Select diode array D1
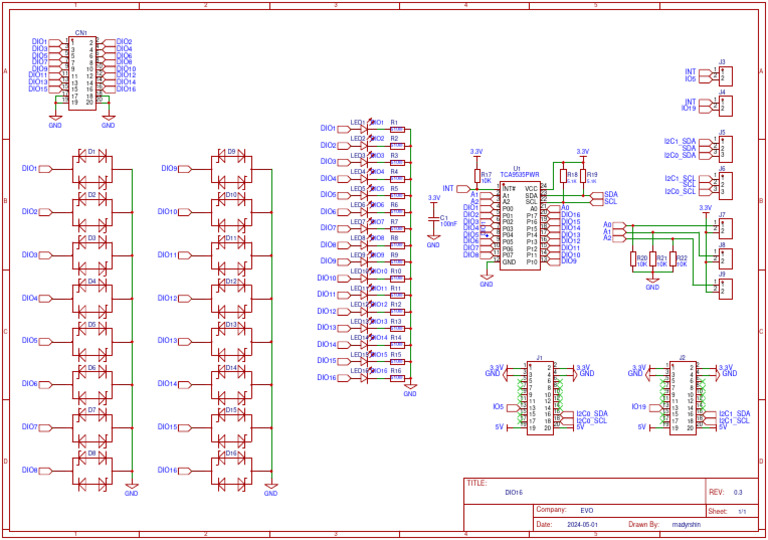 [x=91, y=169]
